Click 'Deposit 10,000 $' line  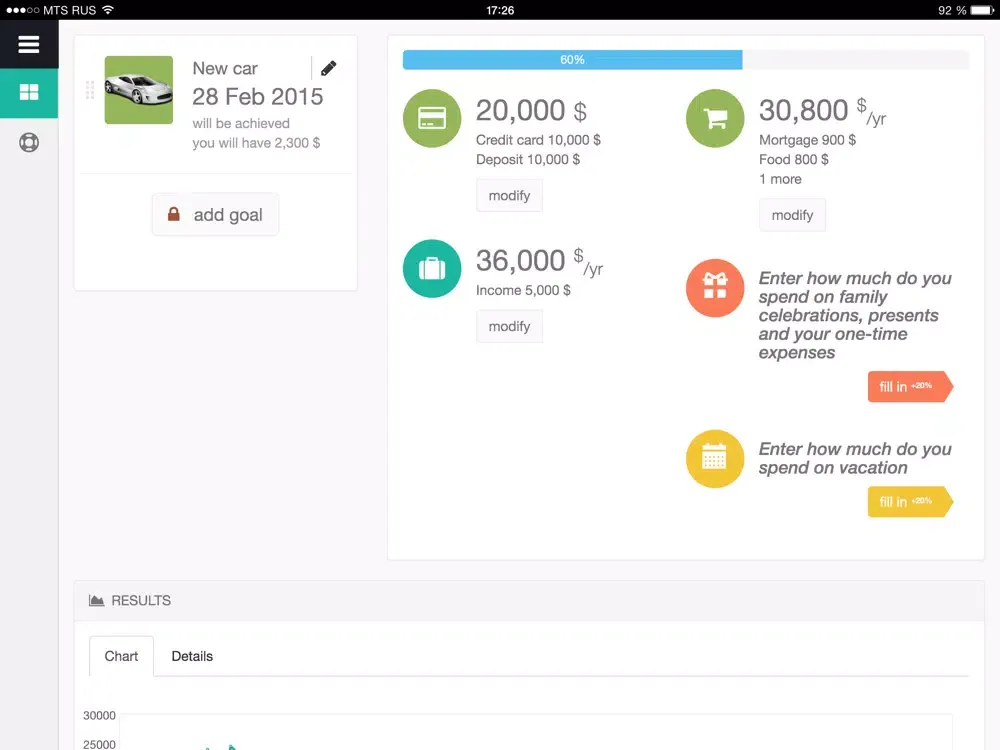click(528, 159)
